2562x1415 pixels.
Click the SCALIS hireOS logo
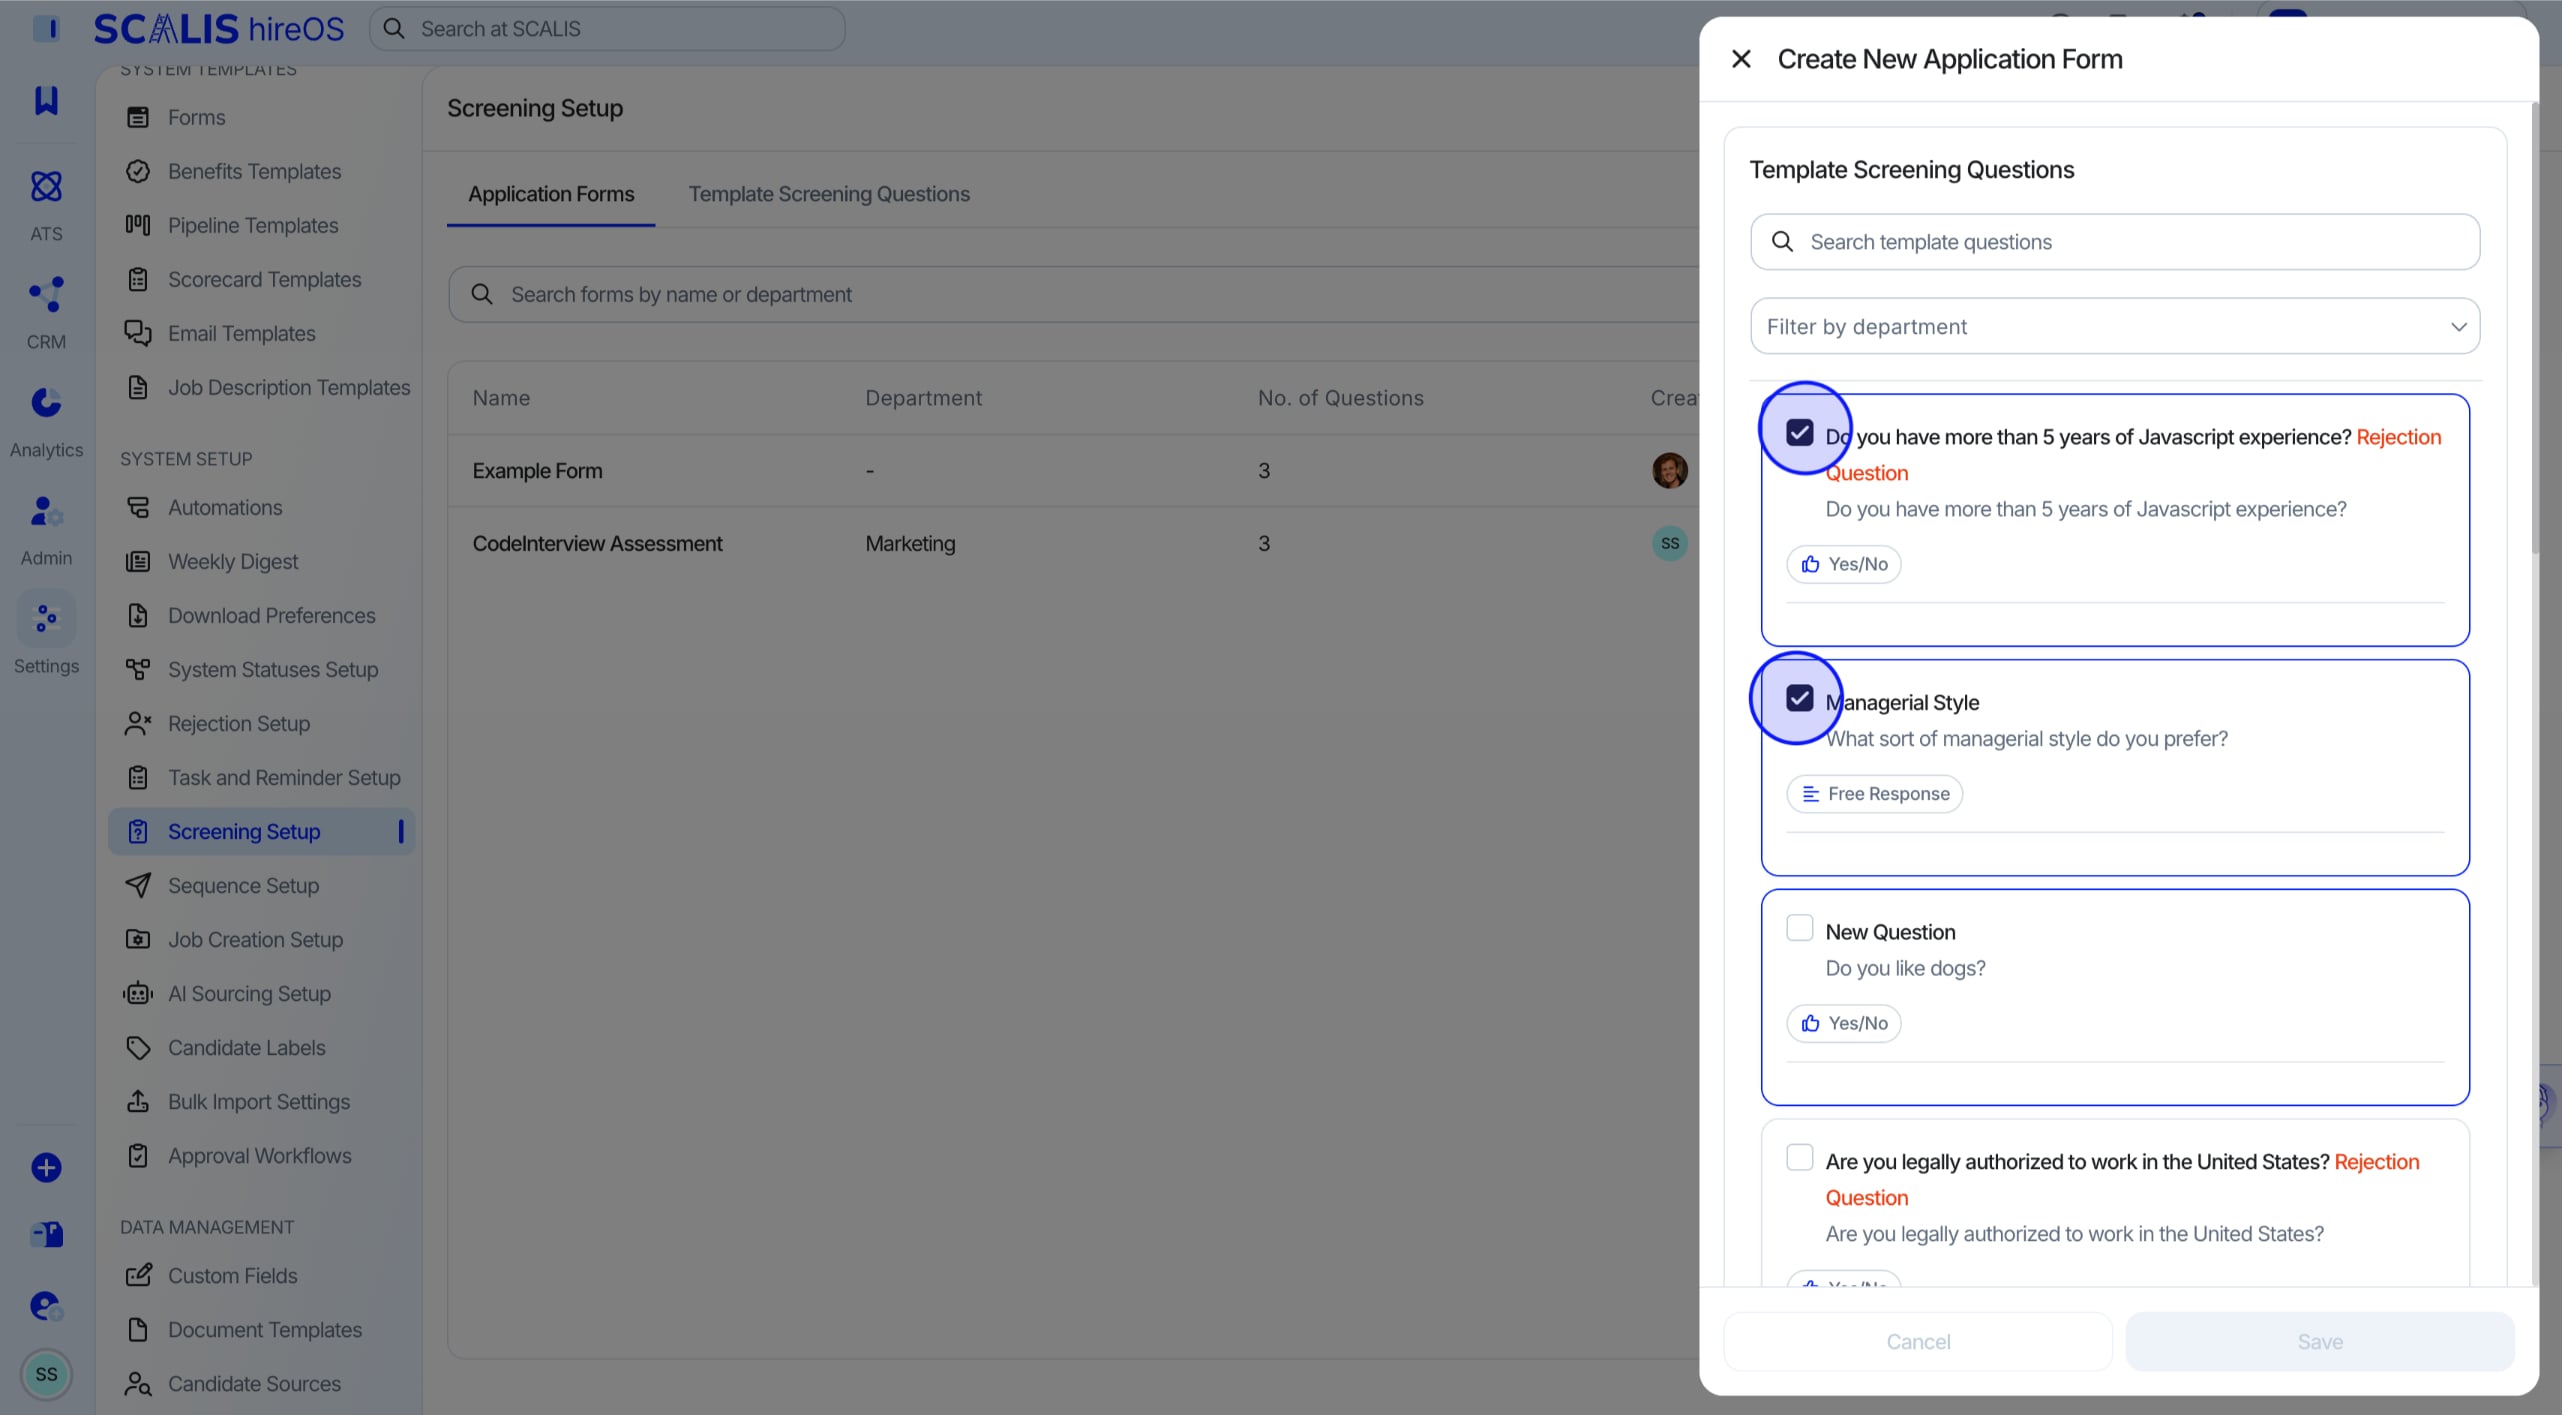pyautogui.click(x=219, y=29)
